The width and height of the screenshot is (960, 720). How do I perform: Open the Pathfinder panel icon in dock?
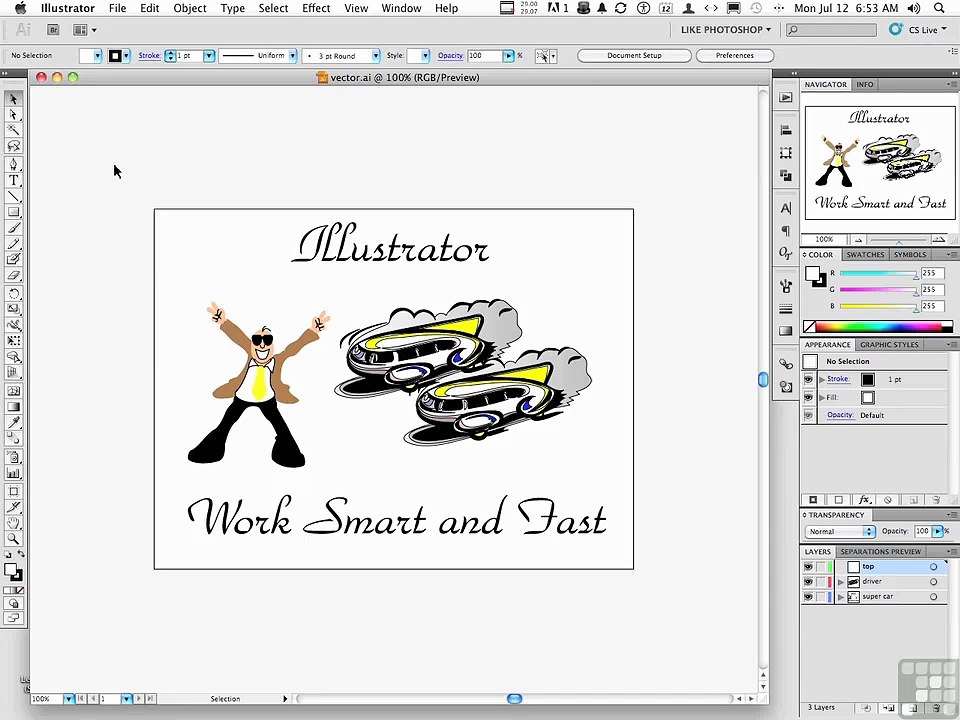(x=786, y=176)
